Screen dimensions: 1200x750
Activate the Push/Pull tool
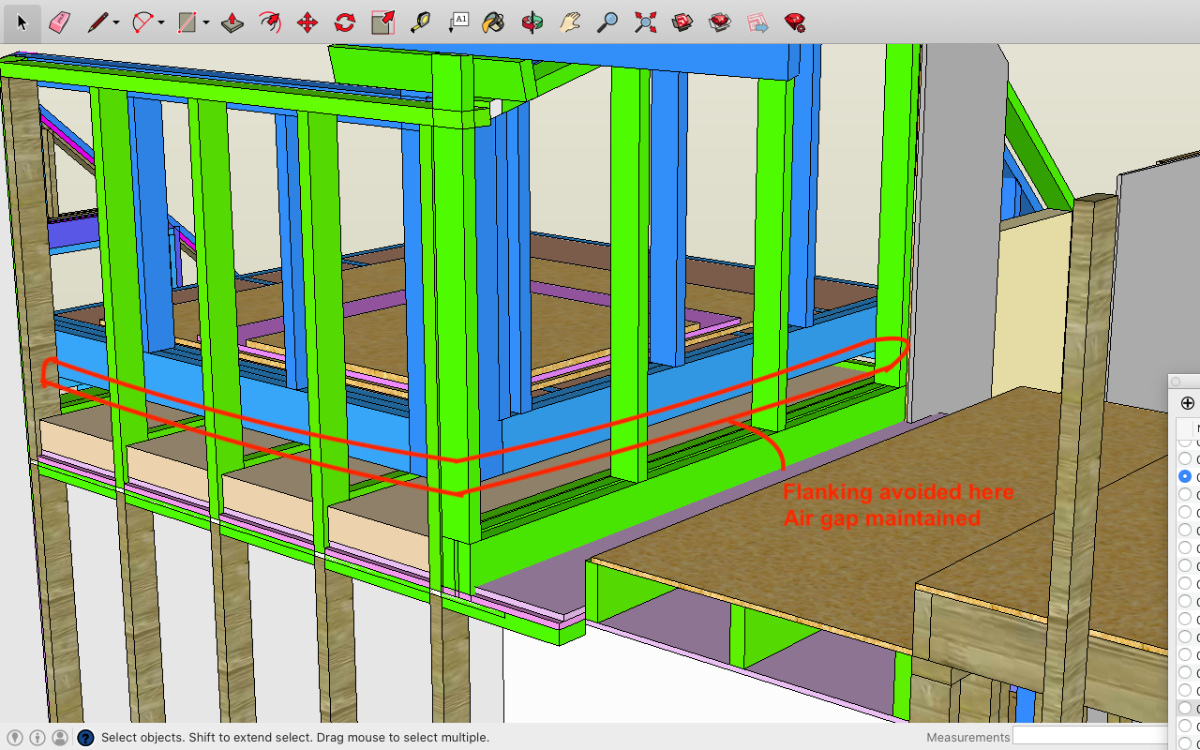point(231,22)
